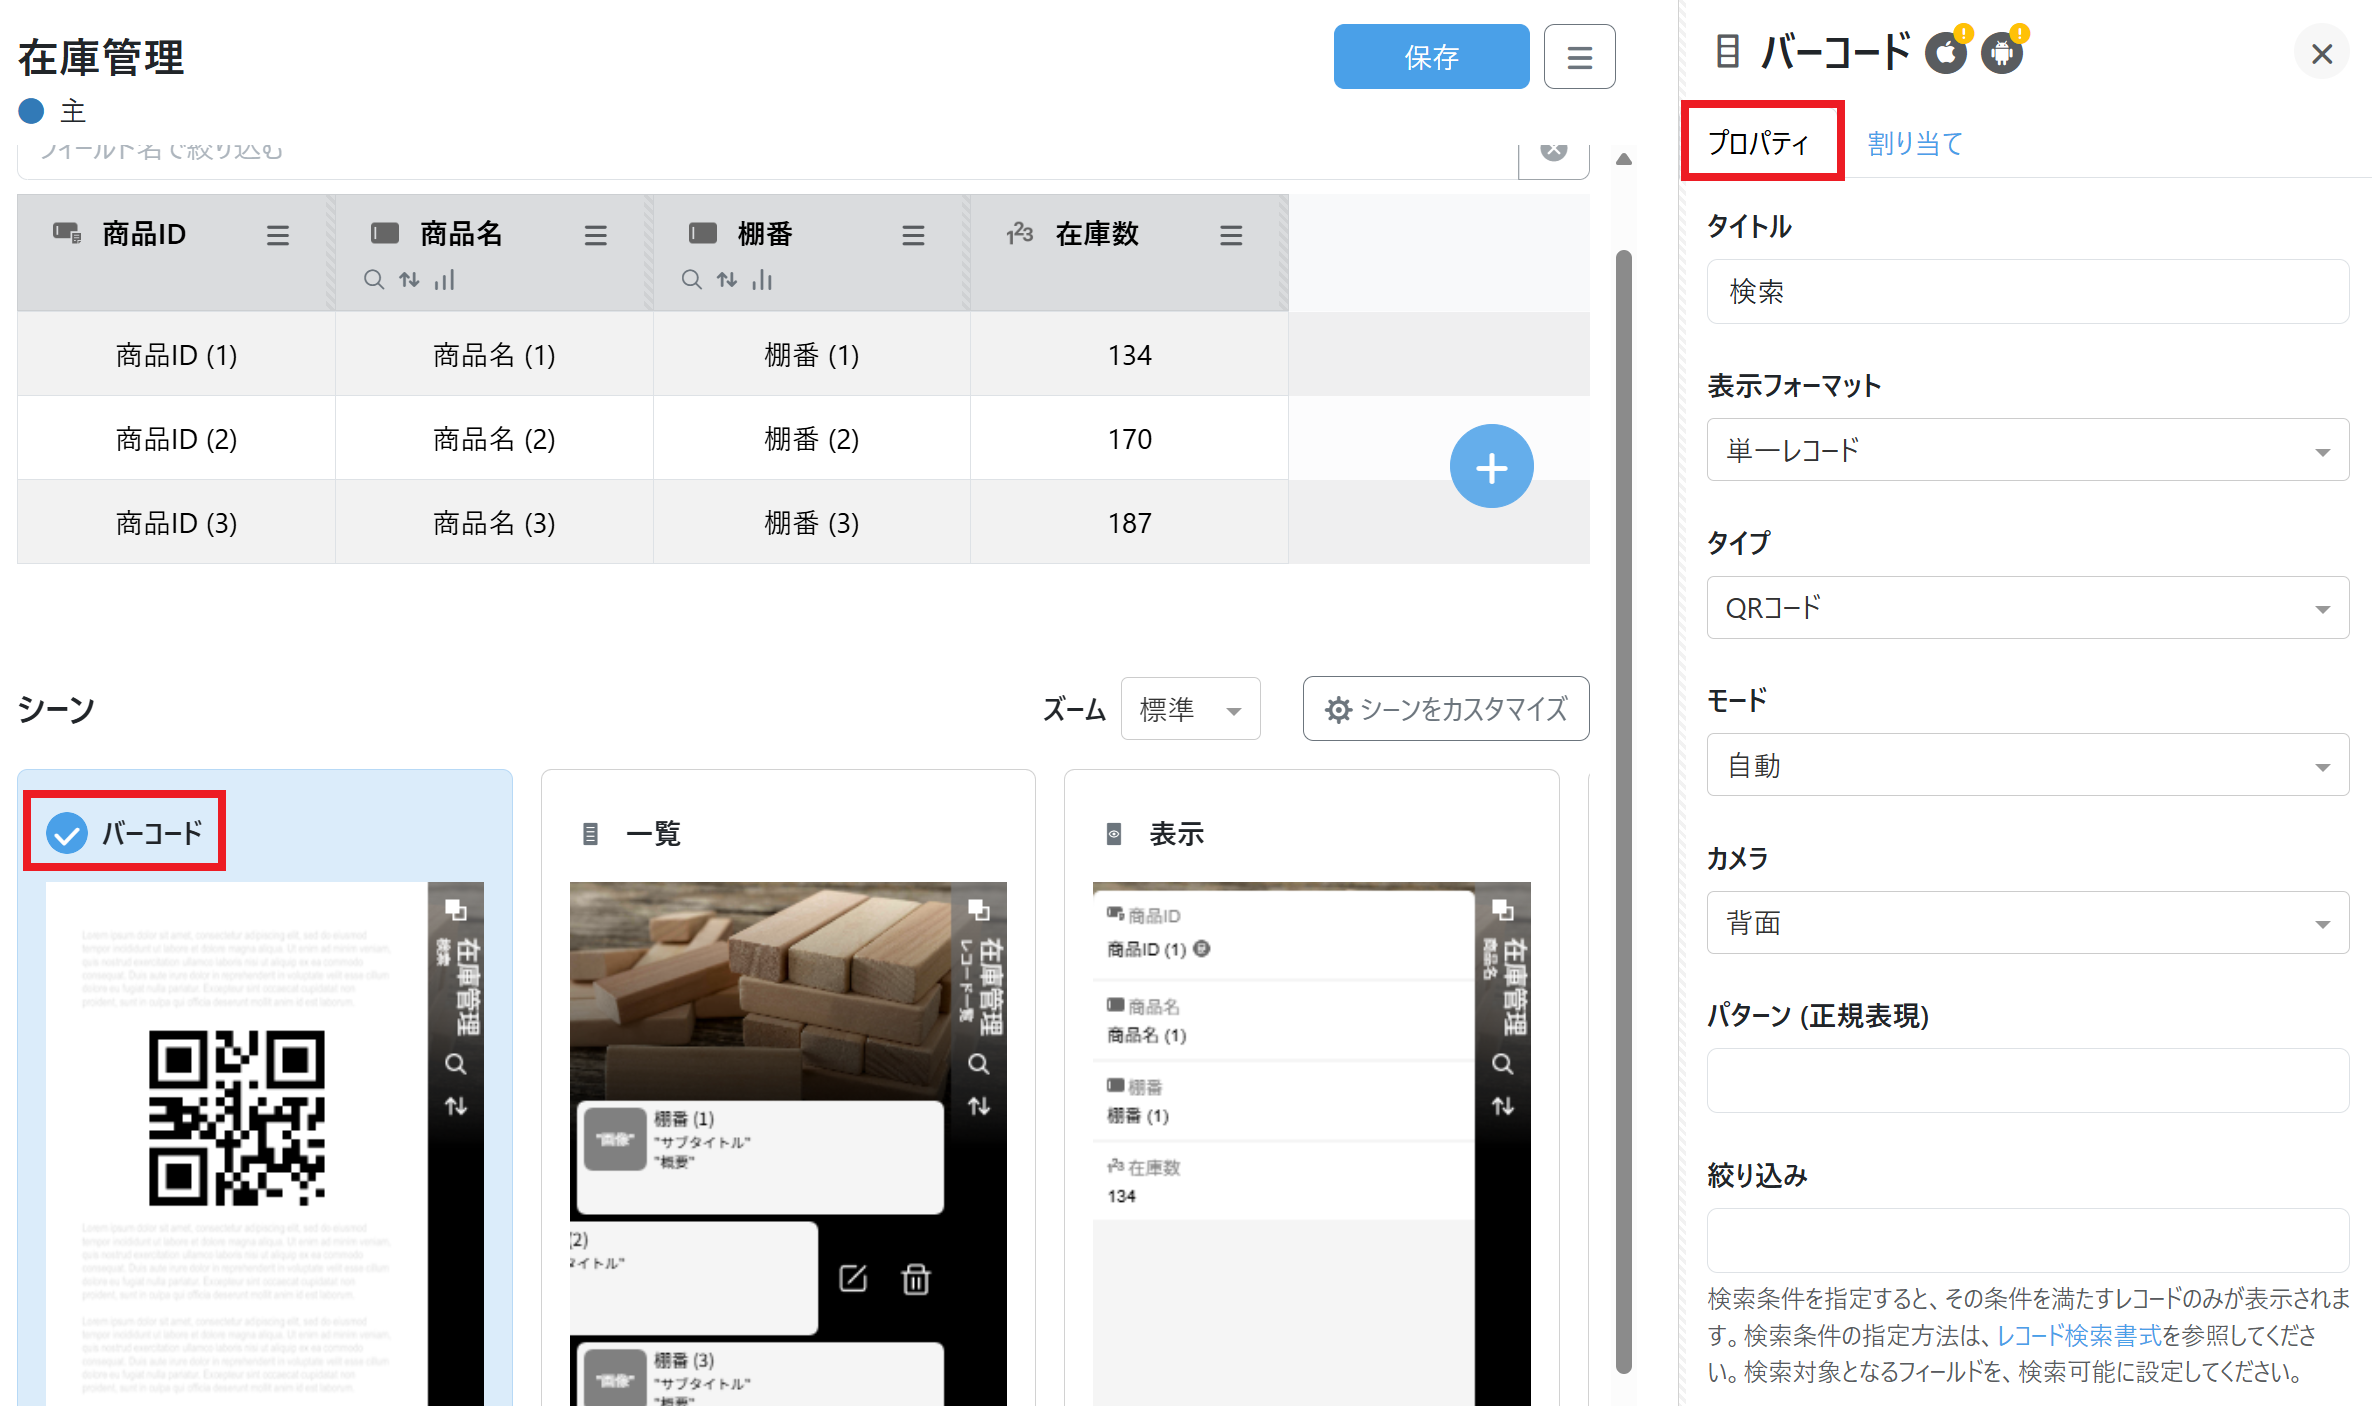Open the 商品ID column hamburger menu
This screenshot has width=2372, height=1406.
[278, 235]
